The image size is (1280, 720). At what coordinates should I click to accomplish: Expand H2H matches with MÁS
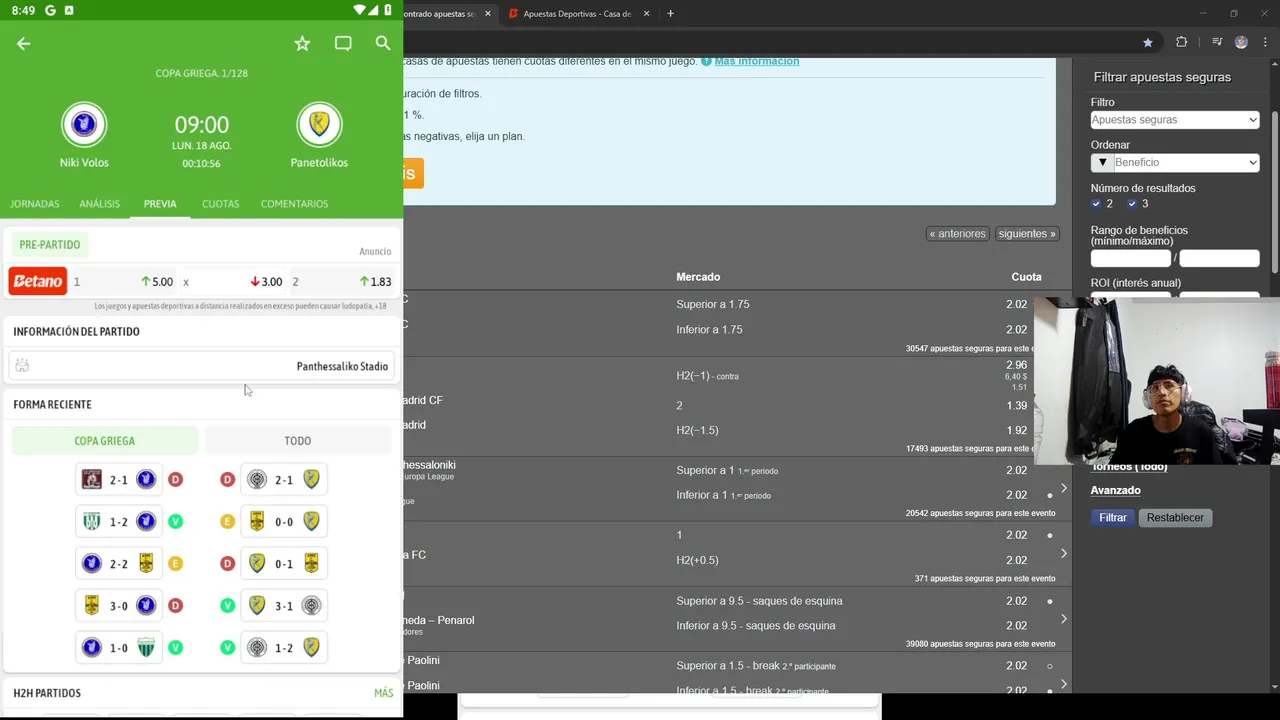[383, 693]
